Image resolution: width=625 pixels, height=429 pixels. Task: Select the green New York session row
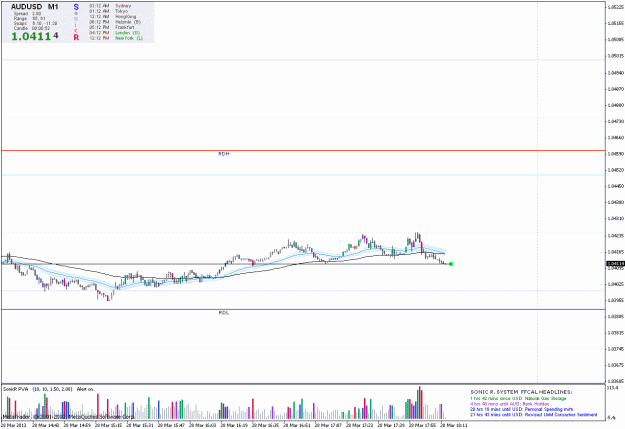(116, 38)
